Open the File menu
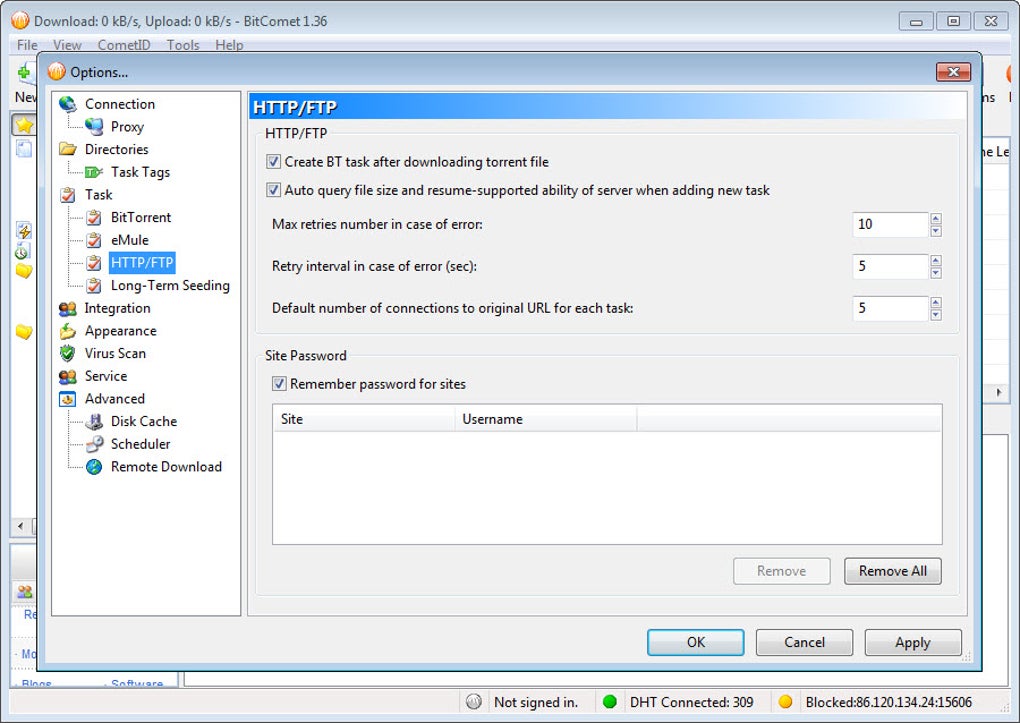This screenshot has width=1020, height=723. coord(27,45)
